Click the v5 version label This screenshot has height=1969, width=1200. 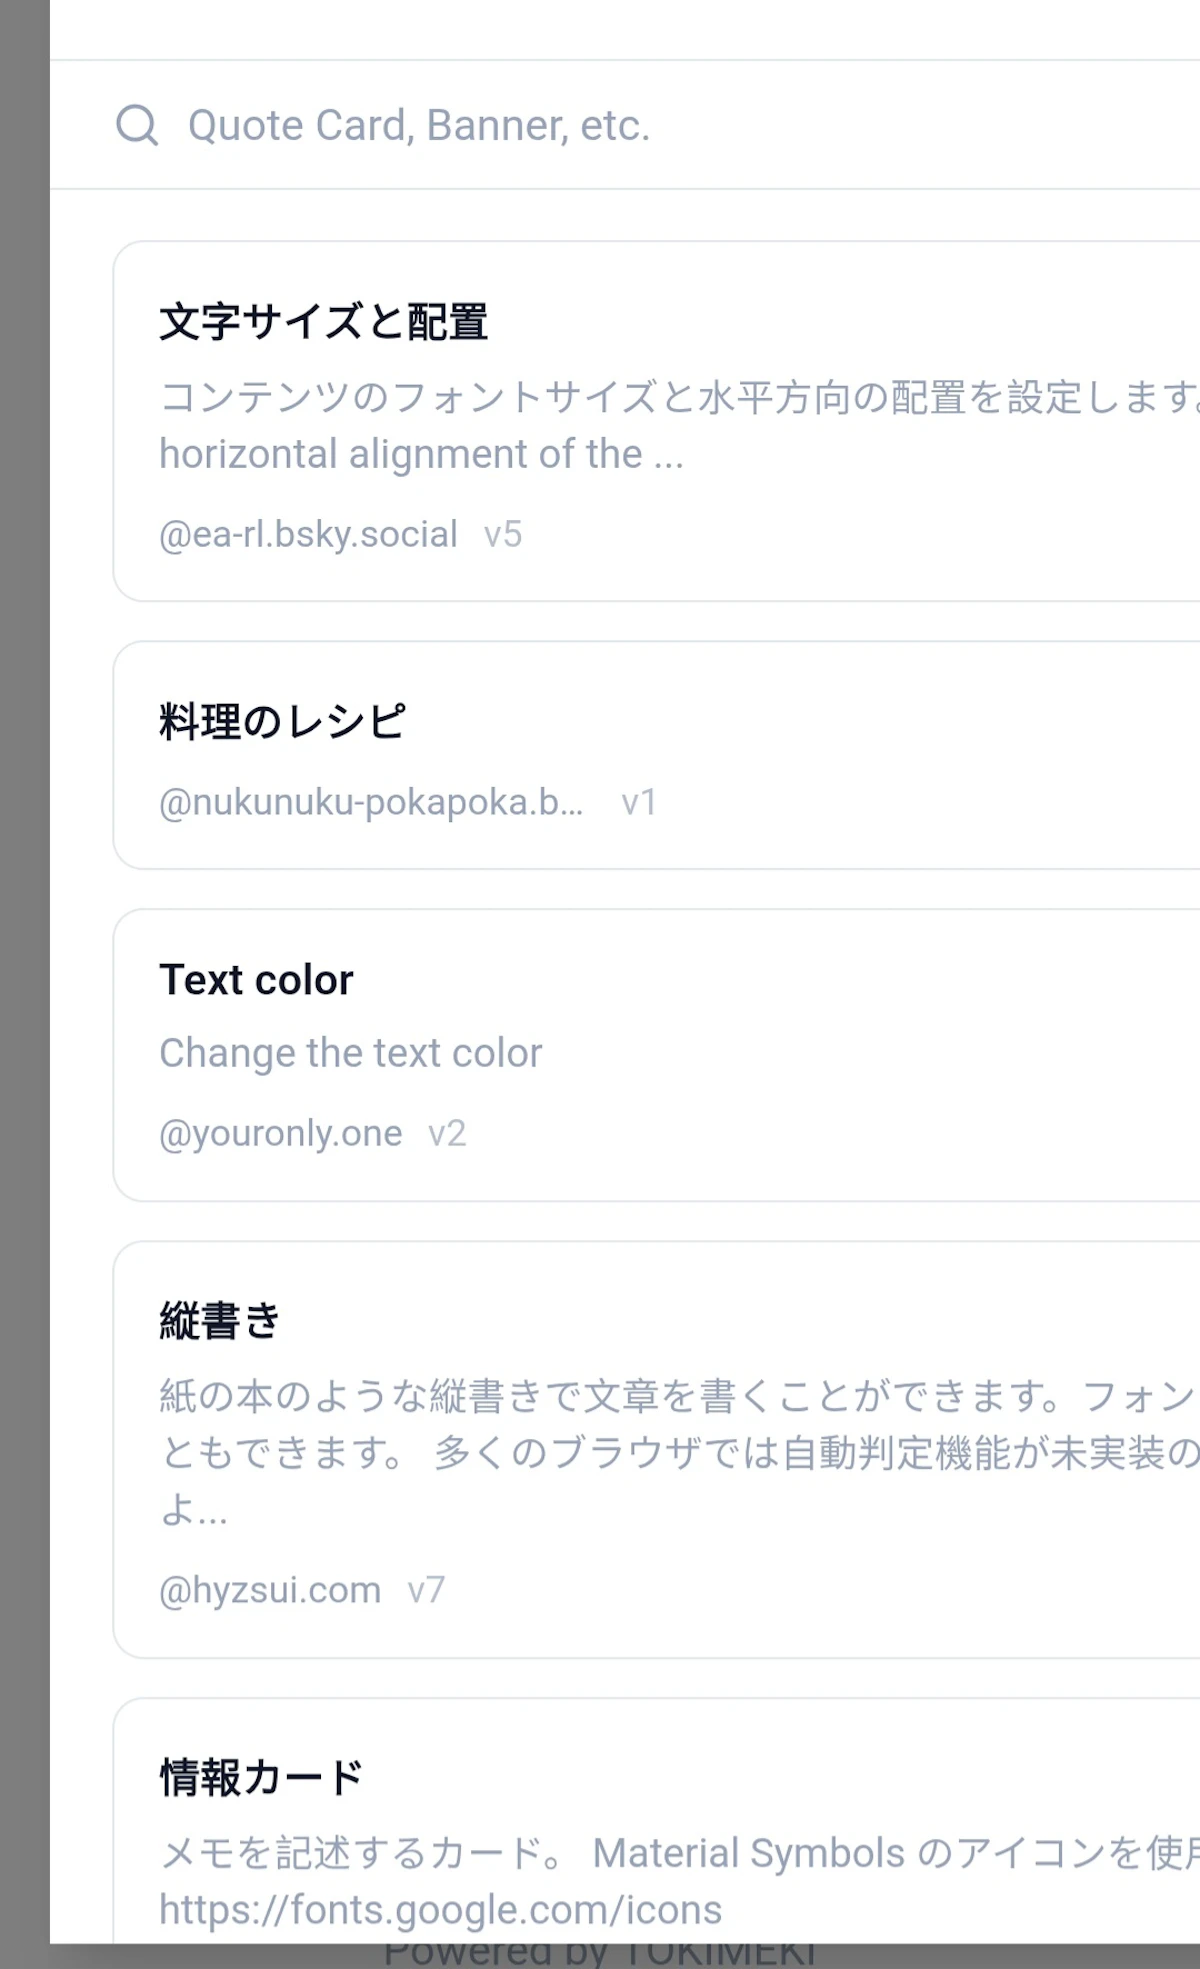(503, 534)
